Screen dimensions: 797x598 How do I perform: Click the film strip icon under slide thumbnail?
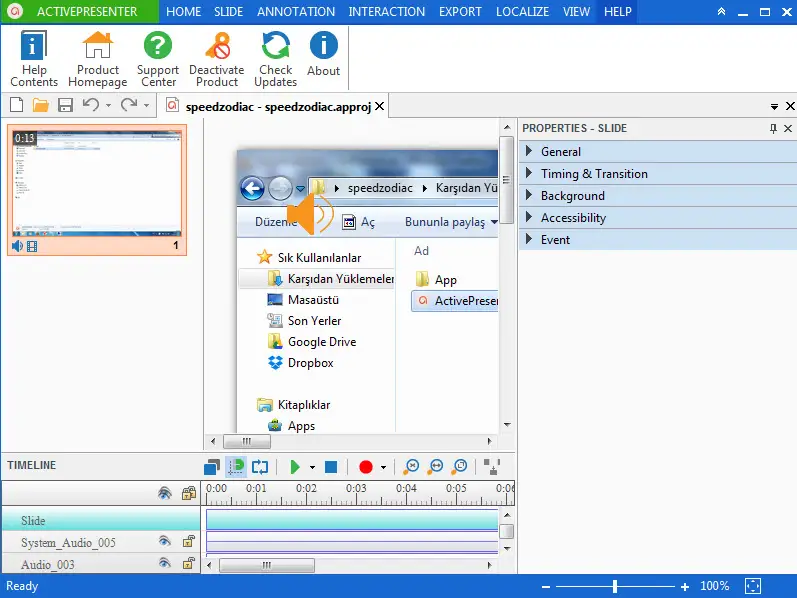[32, 247]
